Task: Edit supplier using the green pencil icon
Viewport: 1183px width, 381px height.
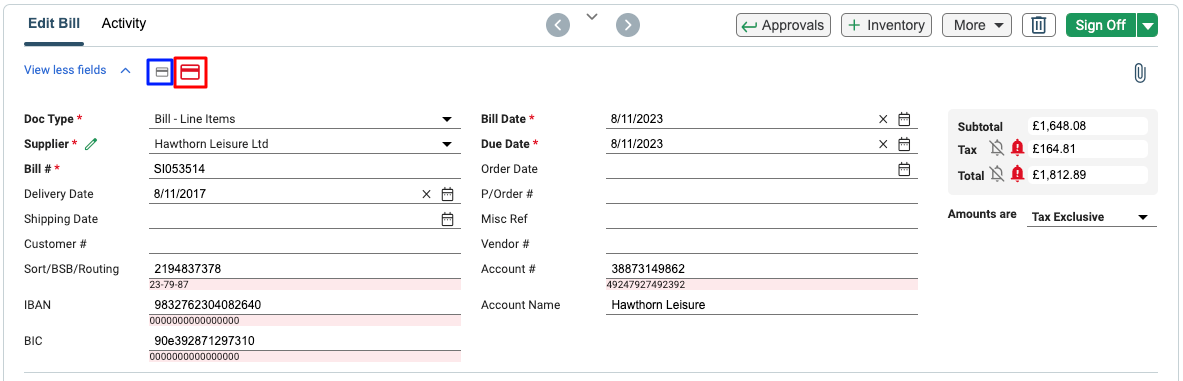Action: [x=91, y=143]
